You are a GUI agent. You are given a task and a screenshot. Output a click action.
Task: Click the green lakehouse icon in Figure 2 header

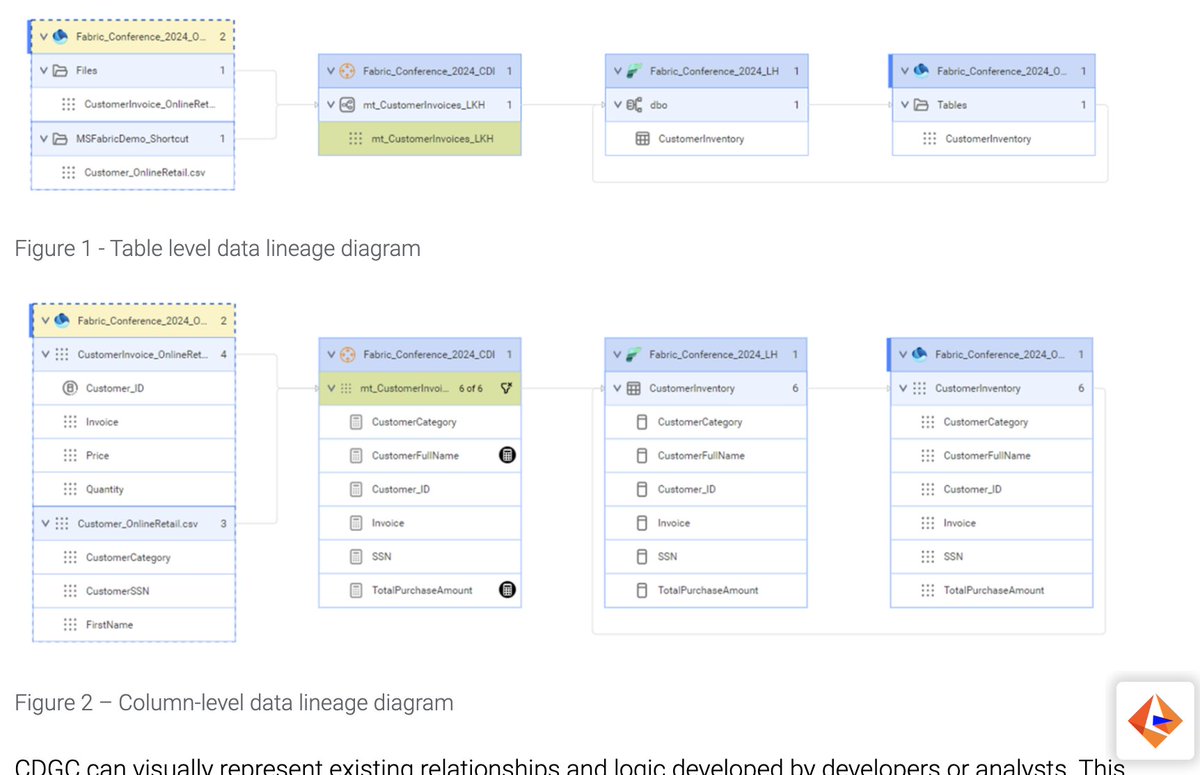point(634,354)
